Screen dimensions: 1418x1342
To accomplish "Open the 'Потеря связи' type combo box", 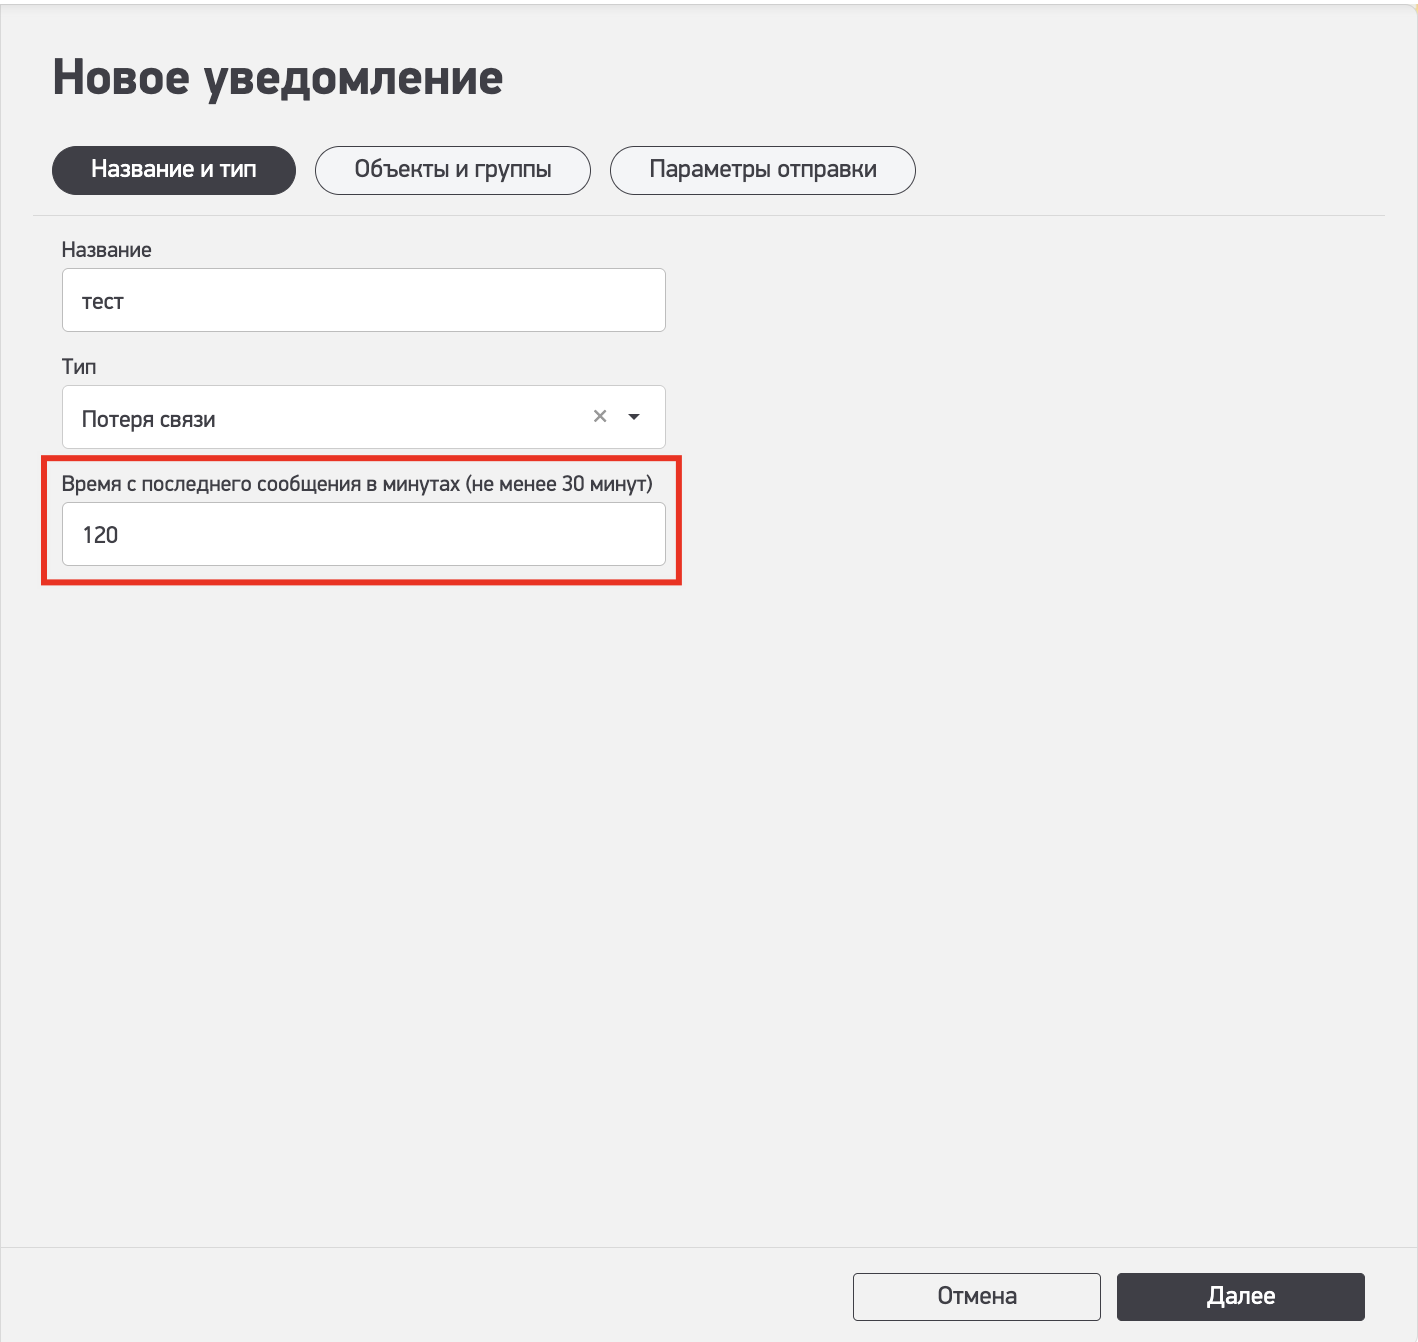I will pos(330,418).
